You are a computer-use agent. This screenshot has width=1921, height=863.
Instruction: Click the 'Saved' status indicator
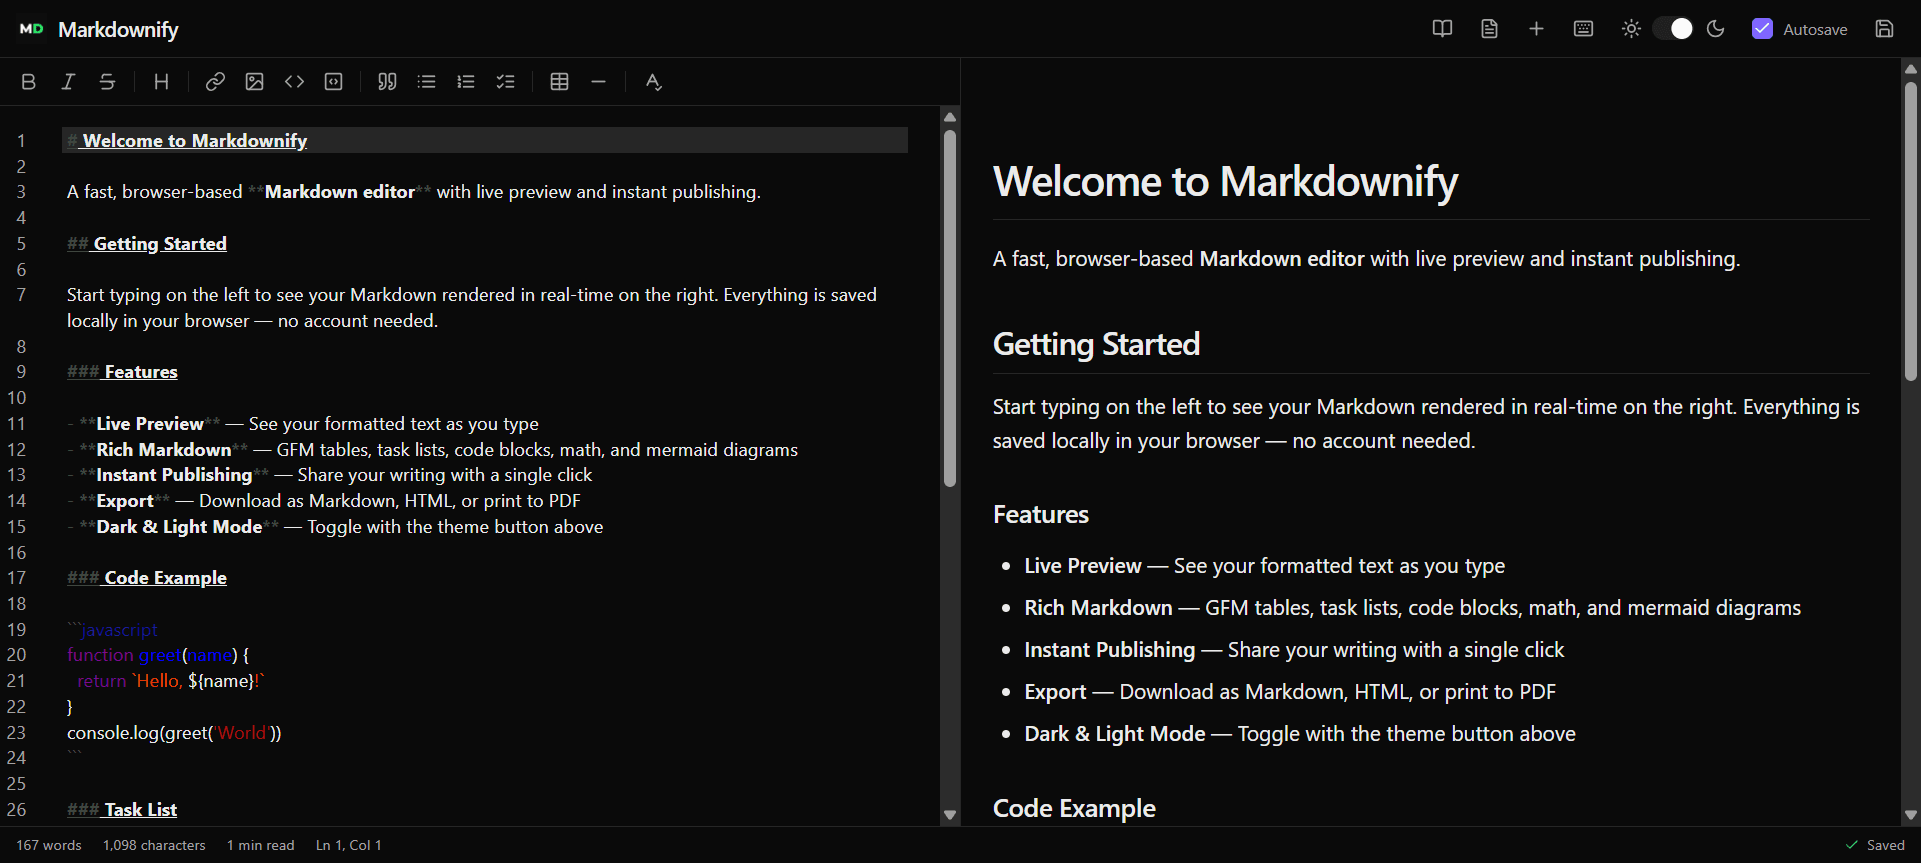1875,845
